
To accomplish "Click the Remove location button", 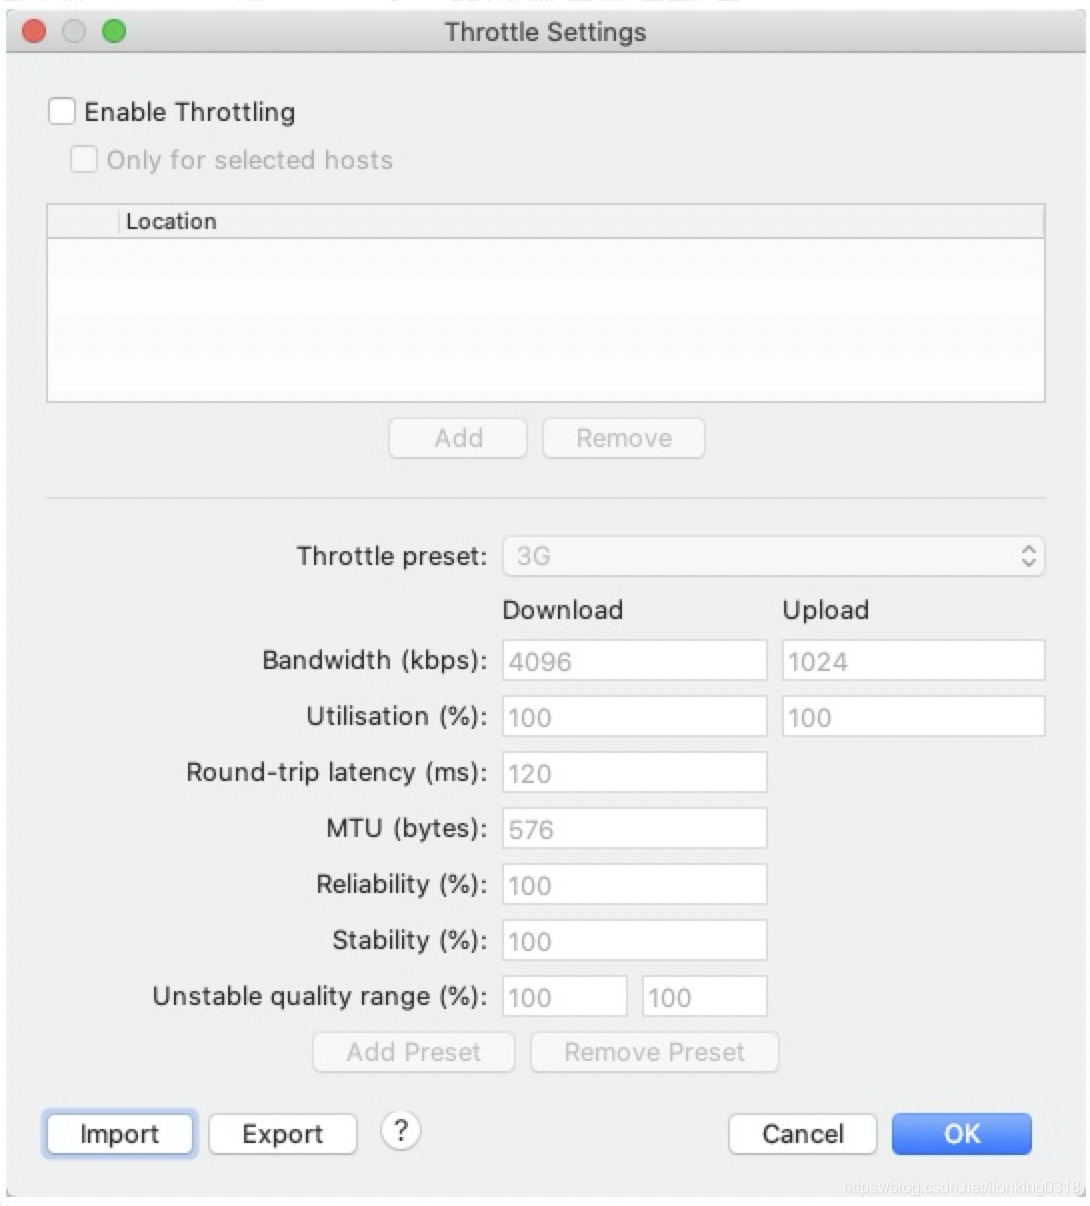I will point(623,438).
